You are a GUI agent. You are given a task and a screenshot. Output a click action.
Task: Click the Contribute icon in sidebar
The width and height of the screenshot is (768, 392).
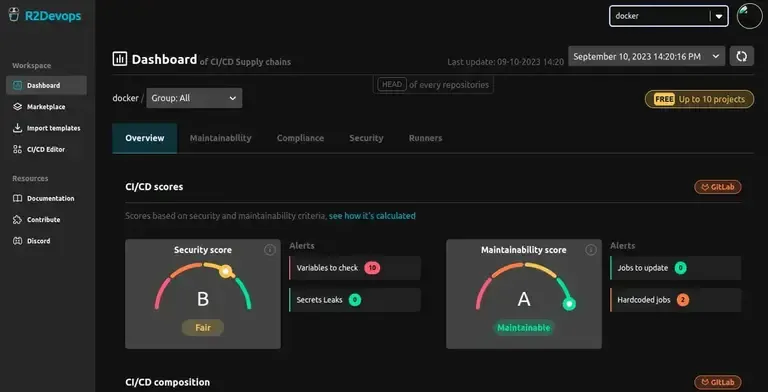[x=18, y=220]
